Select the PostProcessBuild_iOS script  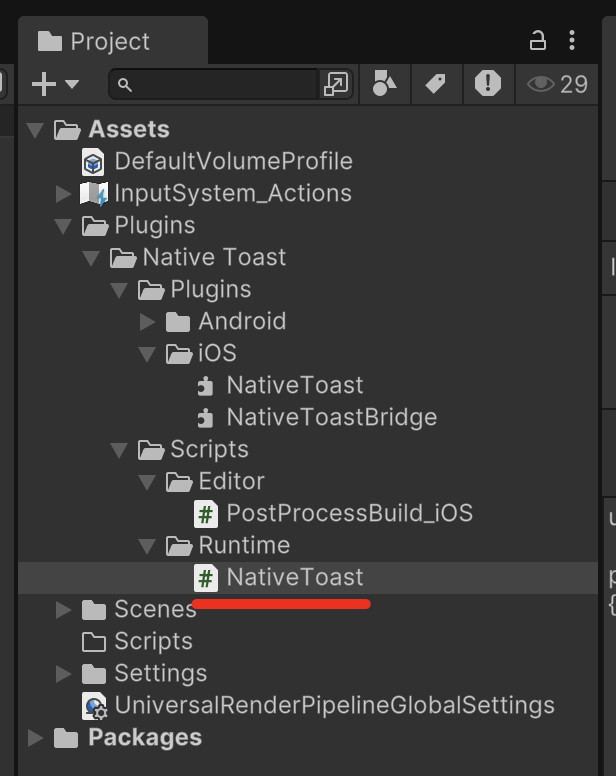click(334, 513)
